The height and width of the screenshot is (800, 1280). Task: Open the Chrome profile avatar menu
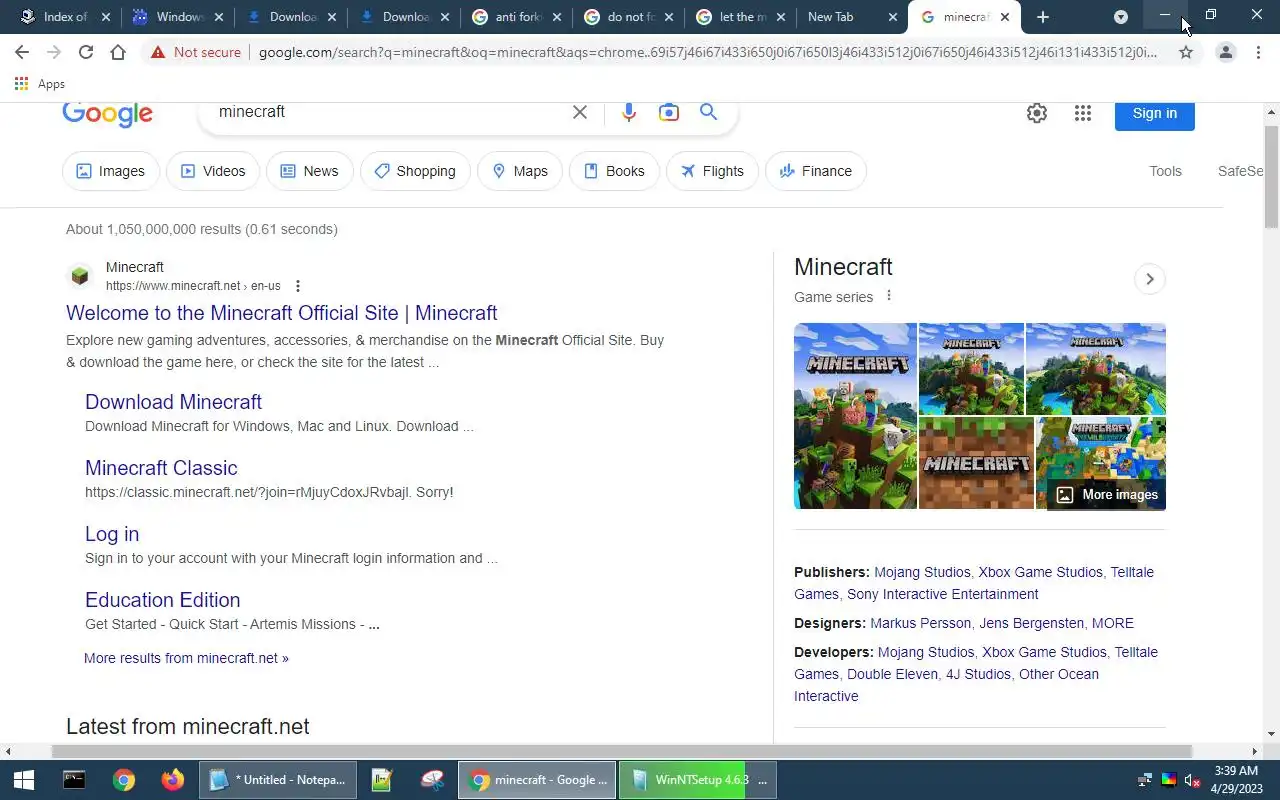(x=1226, y=52)
